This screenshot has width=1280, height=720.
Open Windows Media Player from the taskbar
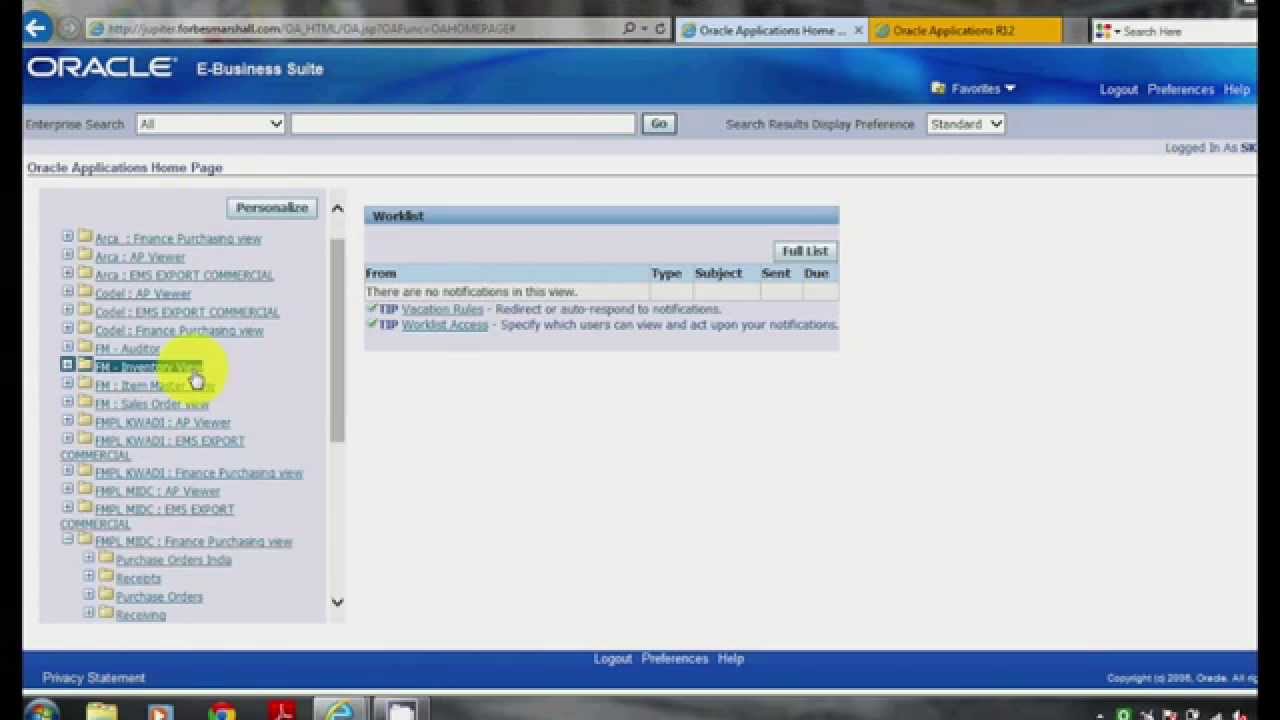tap(161, 712)
